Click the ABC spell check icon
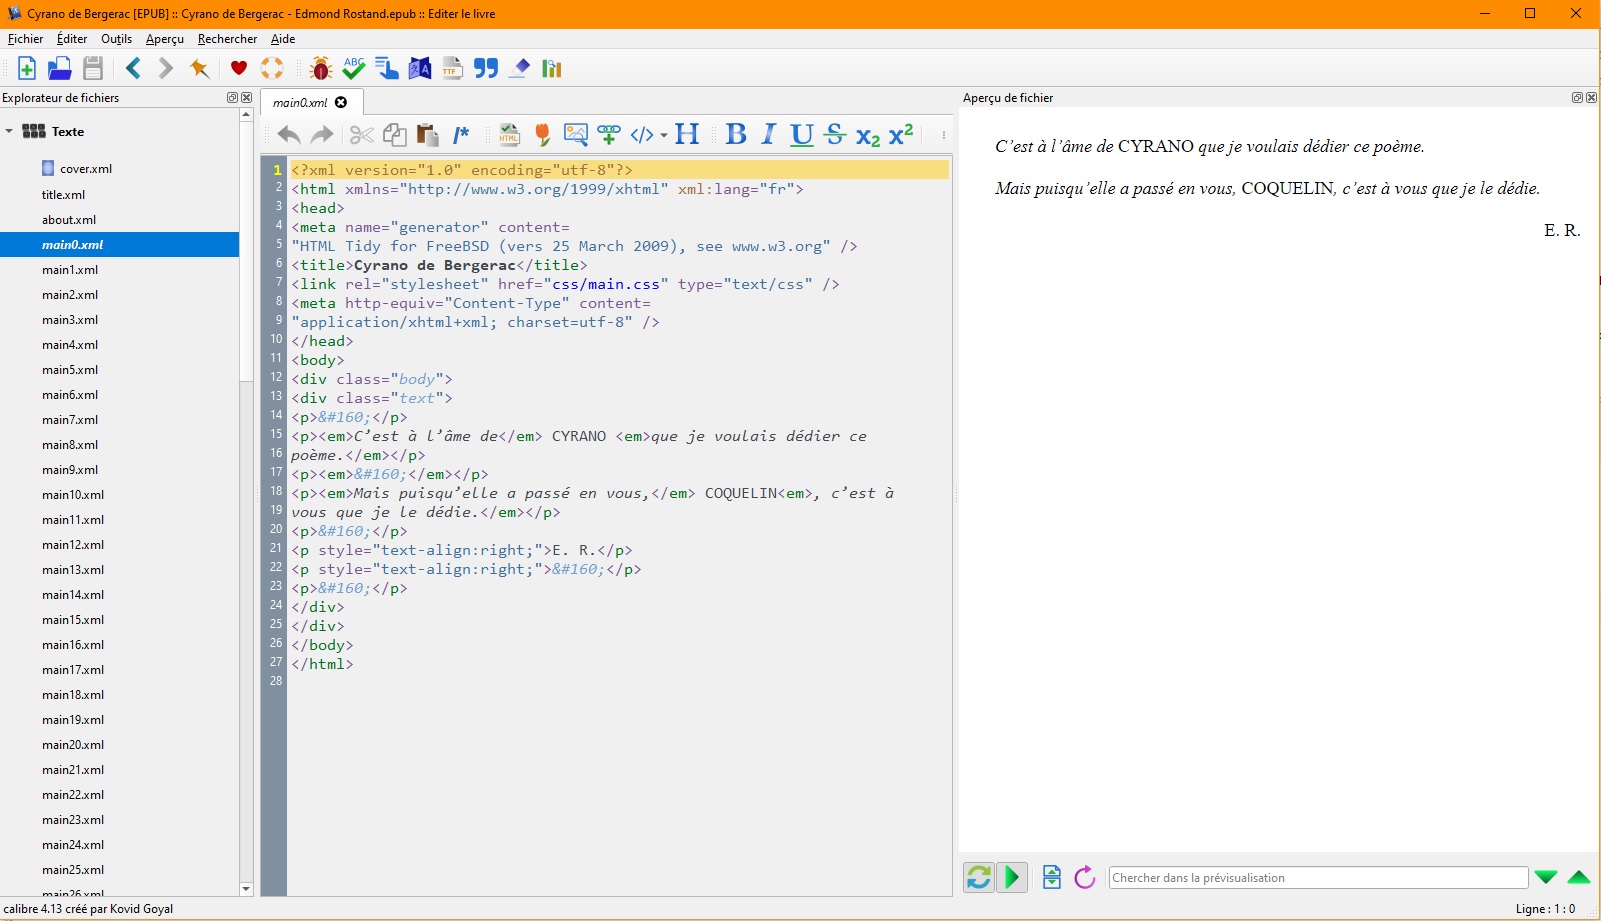Image resolution: width=1601 pixels, height=921 pixels. (353, 68)
